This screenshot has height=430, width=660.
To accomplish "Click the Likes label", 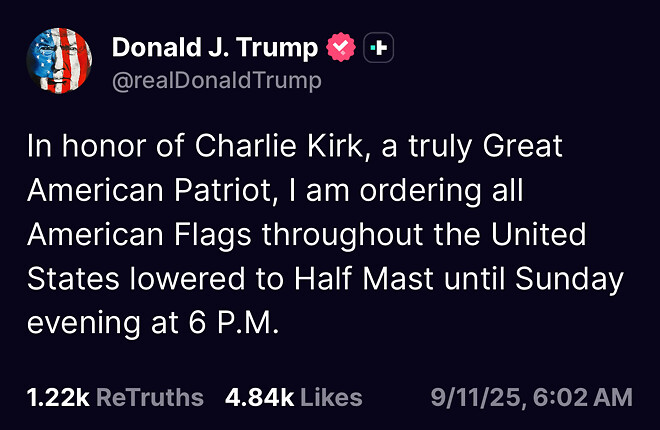I will tap(331, 398).
